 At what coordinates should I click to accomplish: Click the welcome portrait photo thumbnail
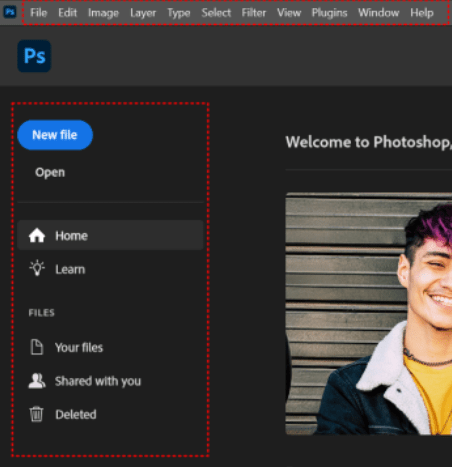click(369, 314)
